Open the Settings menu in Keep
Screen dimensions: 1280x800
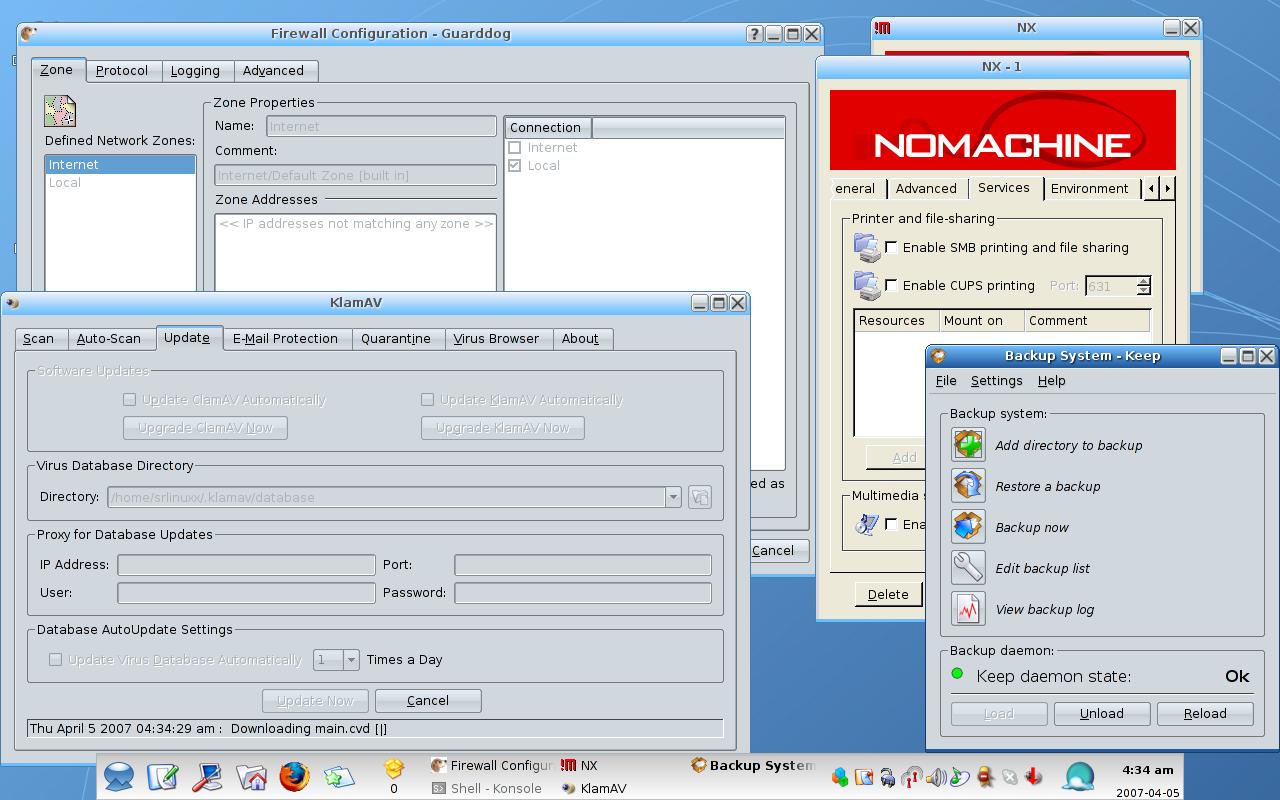coord(997,381)
